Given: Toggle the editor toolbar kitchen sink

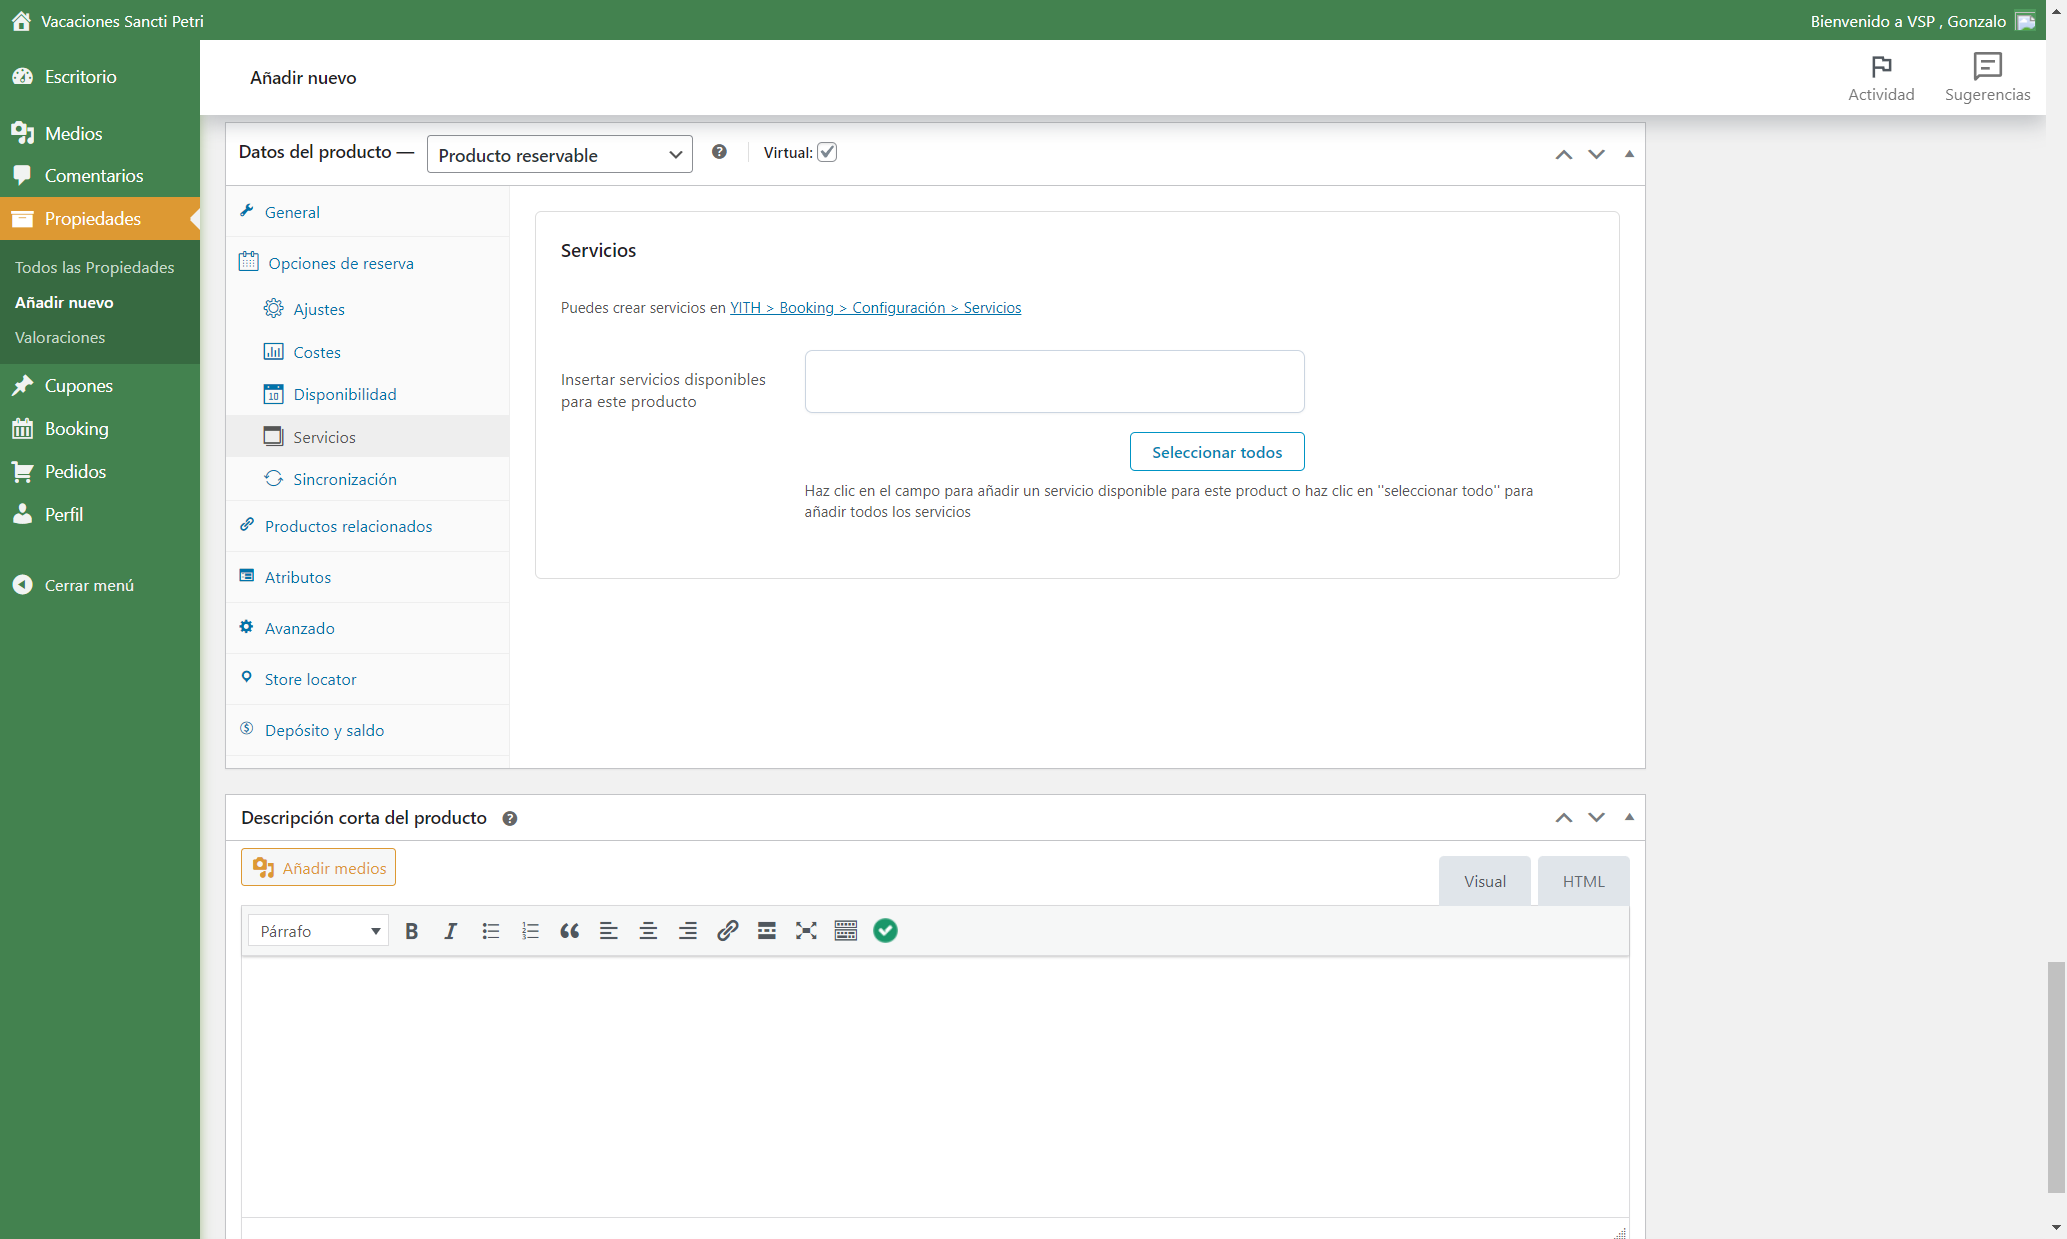Looking at the screenshot, I should pos(846,931).
